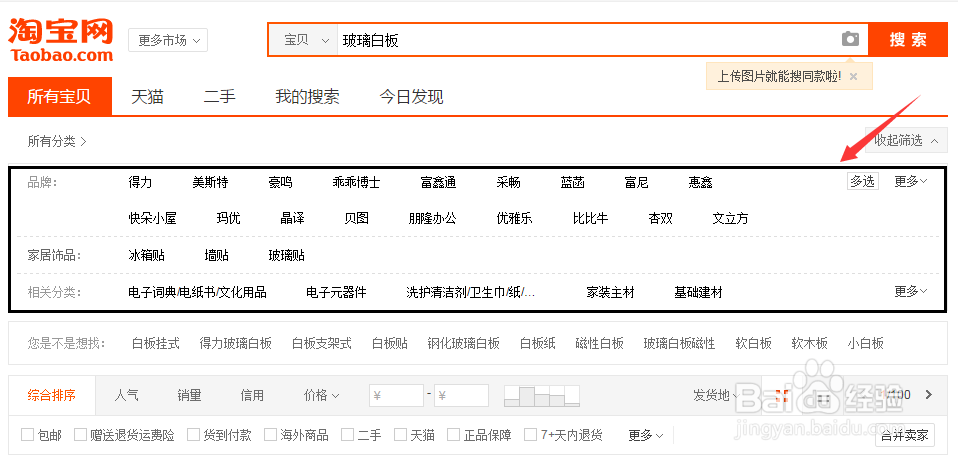Select the 所有宝贝 tab
Screen dimensions: 958x461
tap(60, 96)
